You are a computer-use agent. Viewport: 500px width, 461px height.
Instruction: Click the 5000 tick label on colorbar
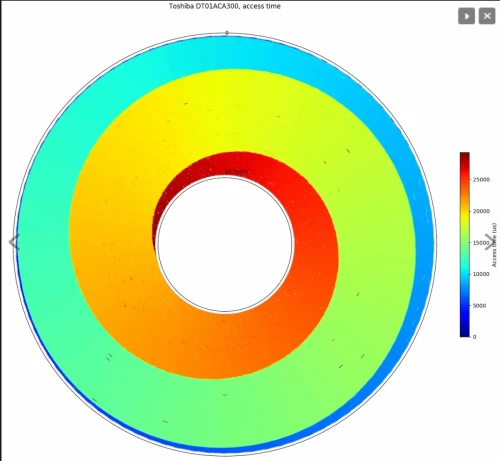(479, 305)
